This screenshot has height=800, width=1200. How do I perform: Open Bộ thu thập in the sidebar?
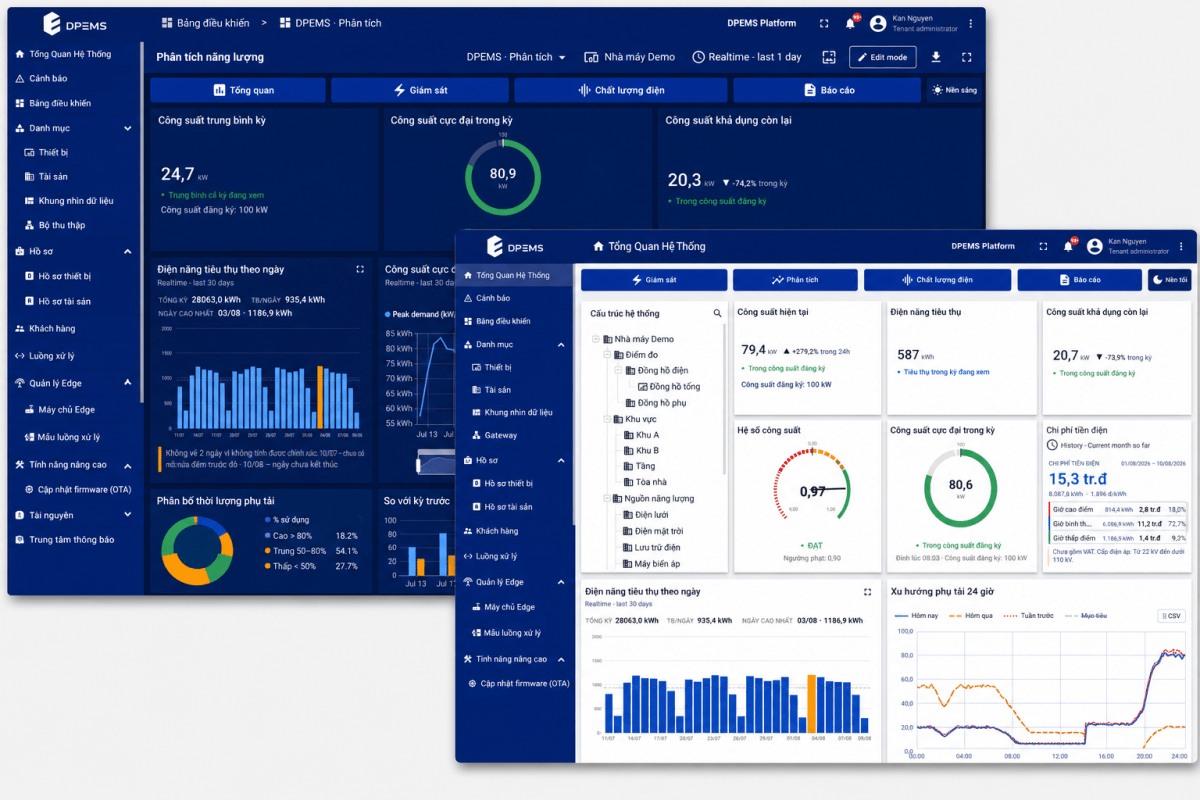pos(62,225)
